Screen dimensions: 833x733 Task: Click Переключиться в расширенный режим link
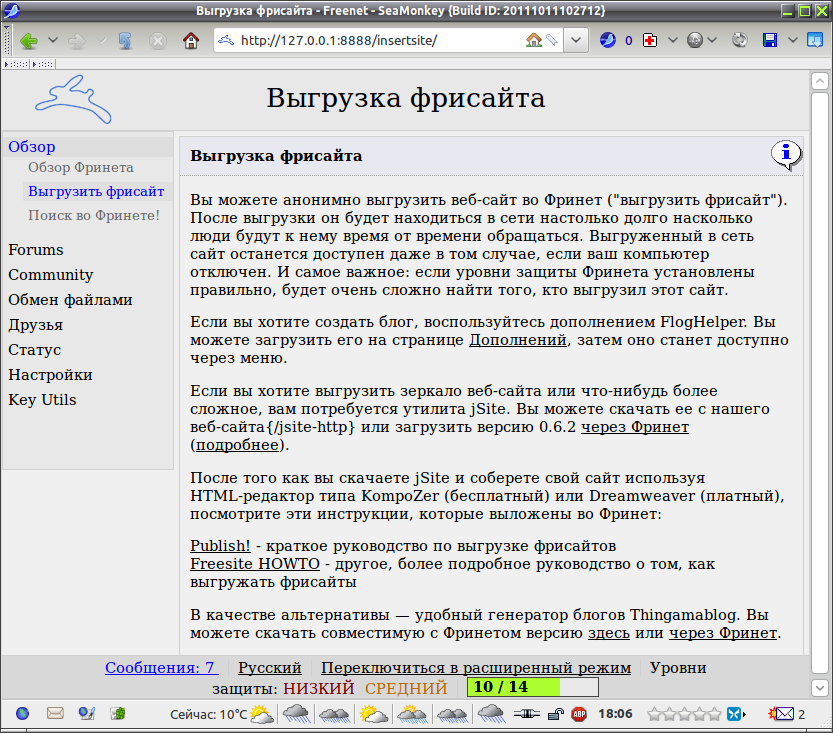point(476,668)
